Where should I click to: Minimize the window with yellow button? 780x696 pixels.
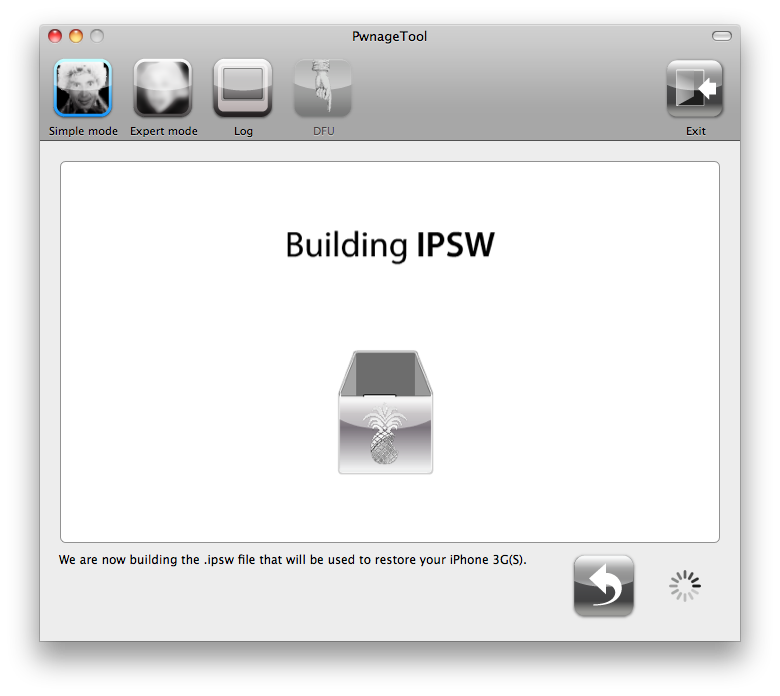point(76,36)
